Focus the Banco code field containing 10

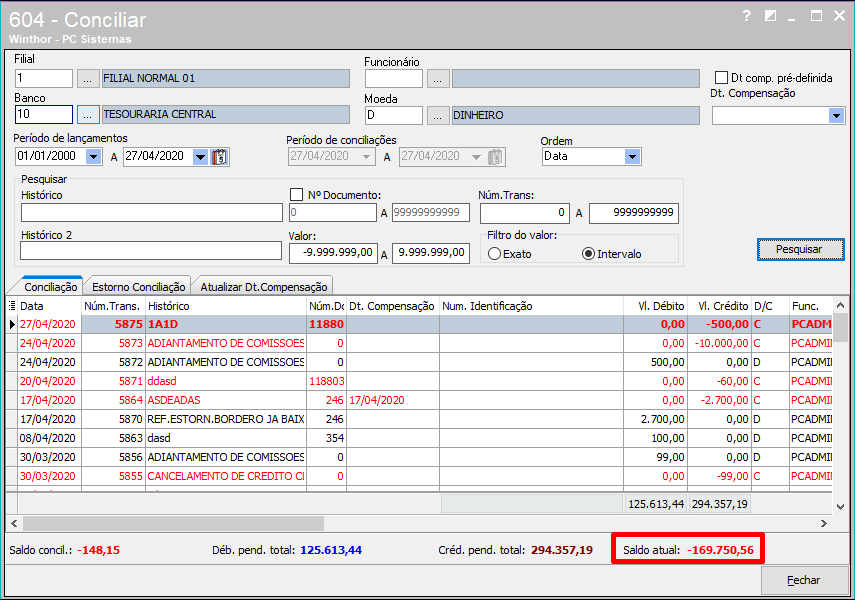pos(44,115)
